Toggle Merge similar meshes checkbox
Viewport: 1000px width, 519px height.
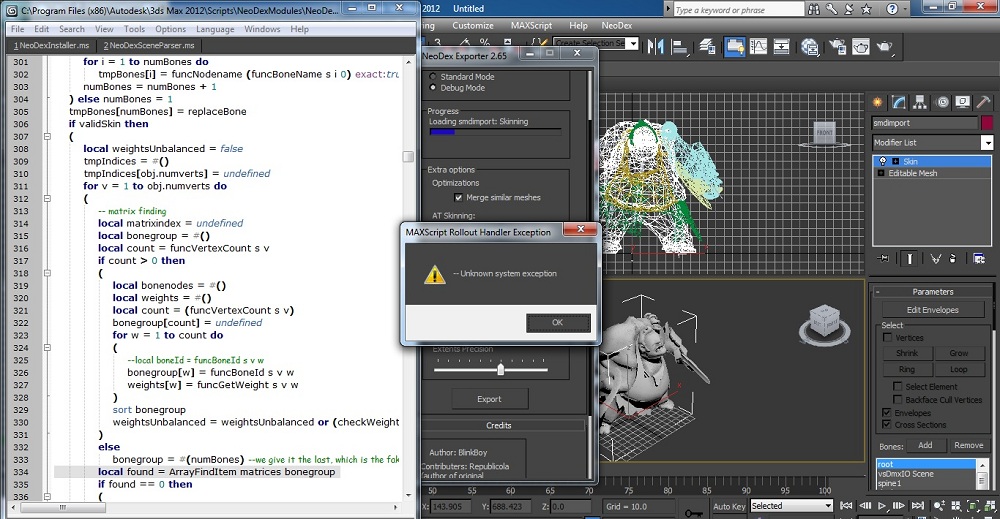pyautogui.click(x=458, y=198)
